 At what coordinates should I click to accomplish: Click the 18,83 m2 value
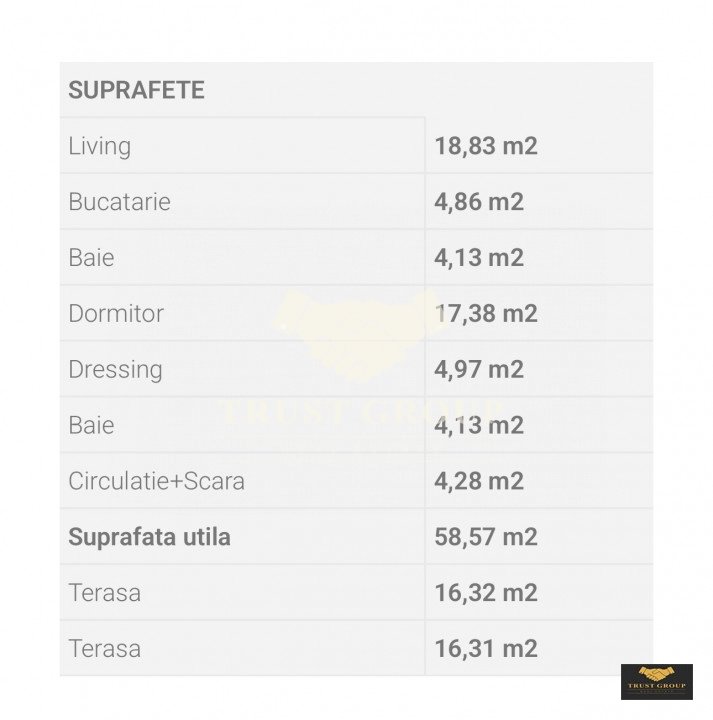pos(486,146)
